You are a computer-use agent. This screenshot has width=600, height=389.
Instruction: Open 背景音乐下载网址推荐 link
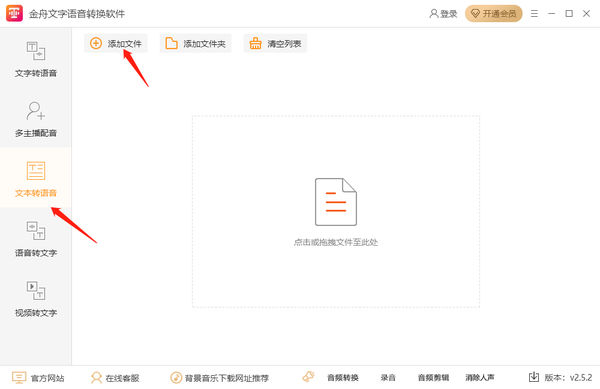tap(219, 378)
